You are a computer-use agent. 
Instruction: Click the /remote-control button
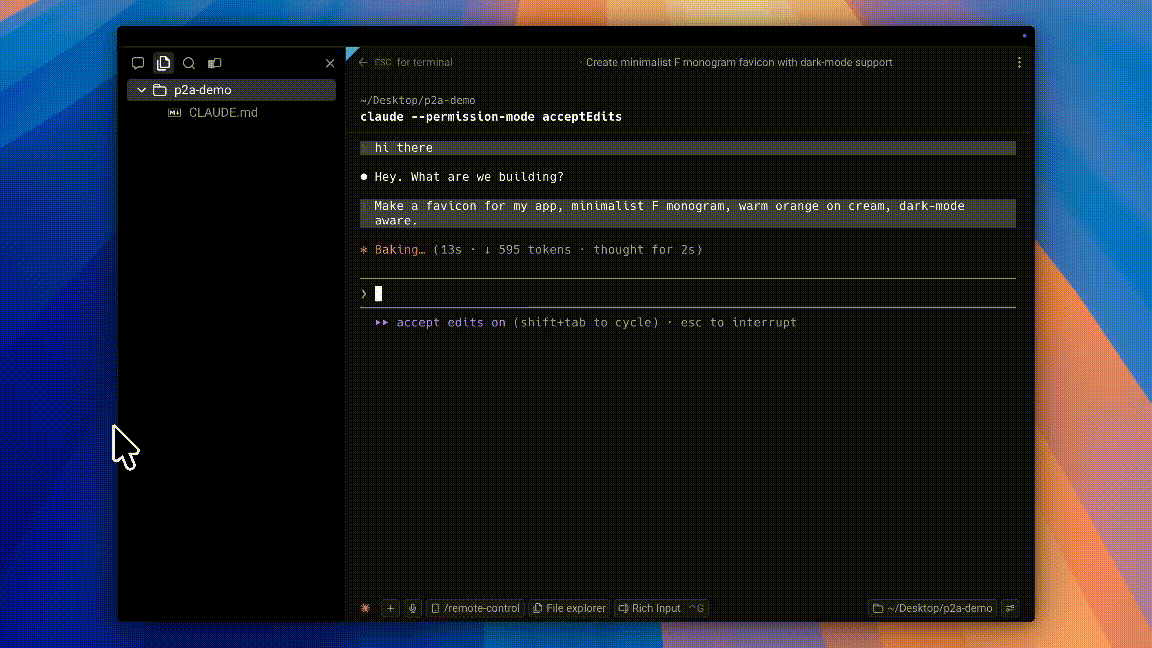click(x=475, y=608)
